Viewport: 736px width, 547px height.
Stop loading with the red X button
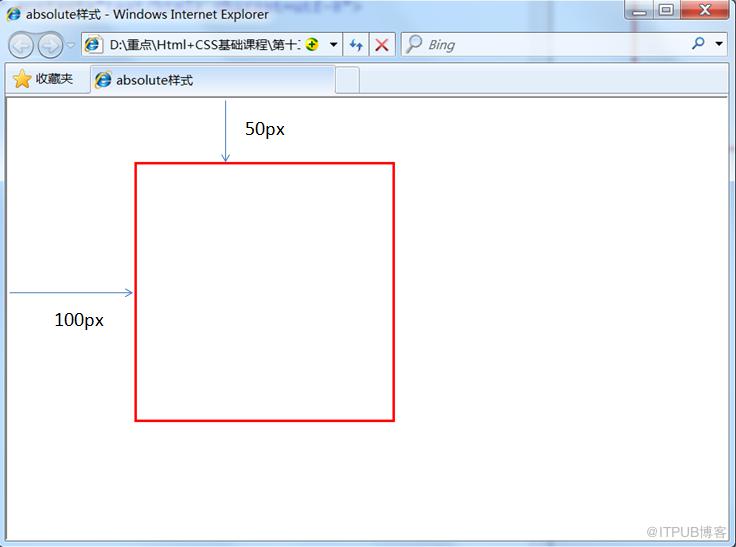(382, 45)
